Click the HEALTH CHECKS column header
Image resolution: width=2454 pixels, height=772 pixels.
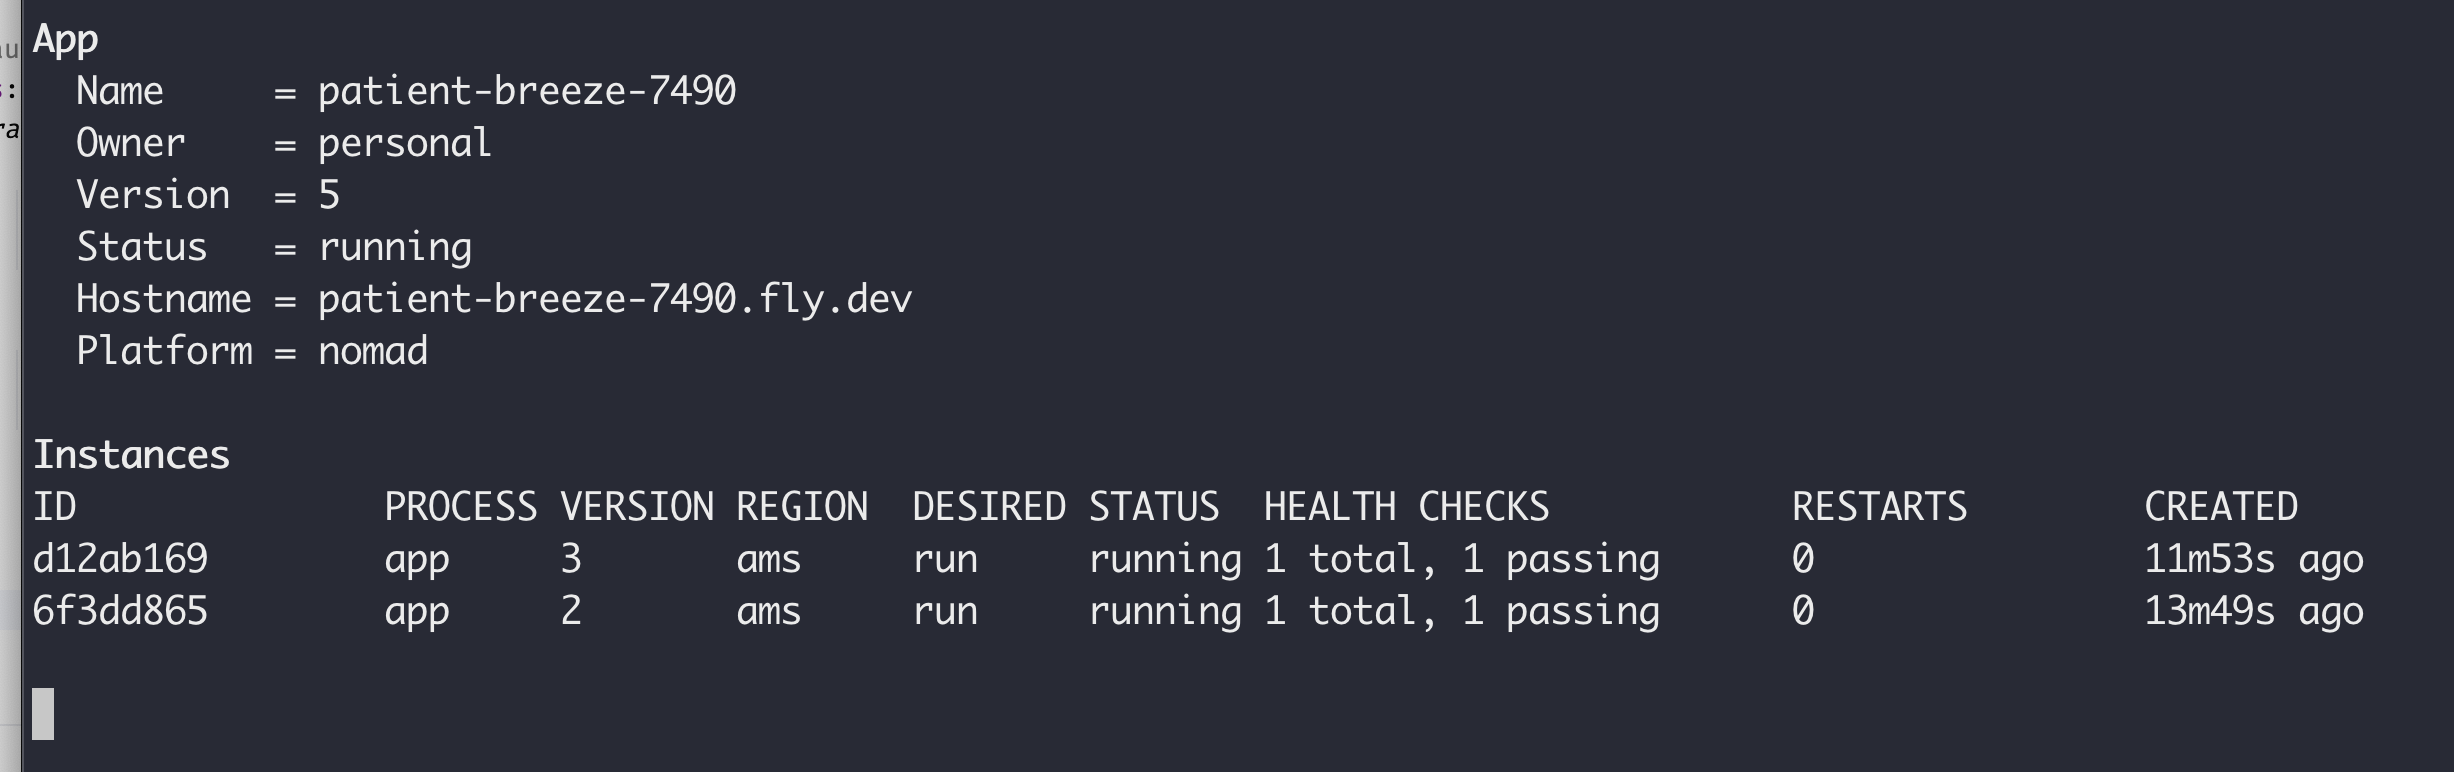(1406, 507)
